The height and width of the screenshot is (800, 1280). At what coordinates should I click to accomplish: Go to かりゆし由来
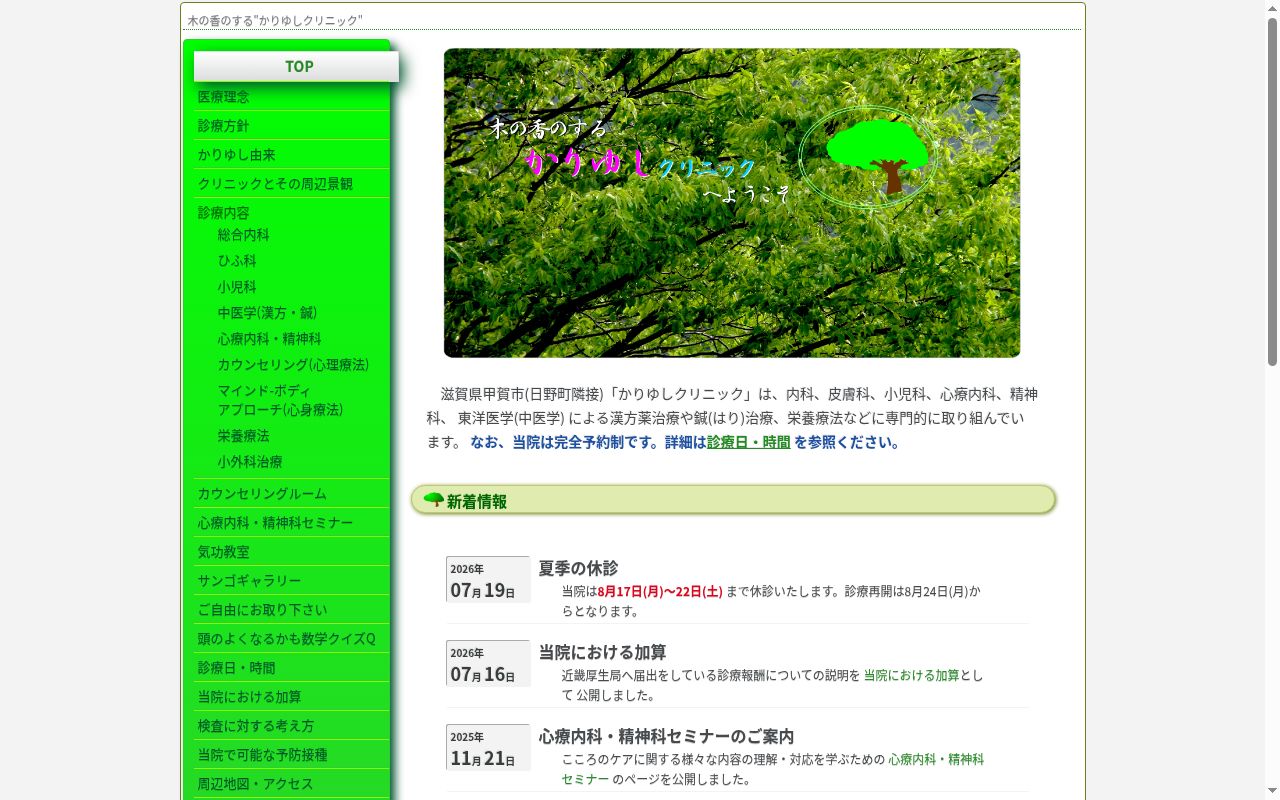[x=291, y=155]
